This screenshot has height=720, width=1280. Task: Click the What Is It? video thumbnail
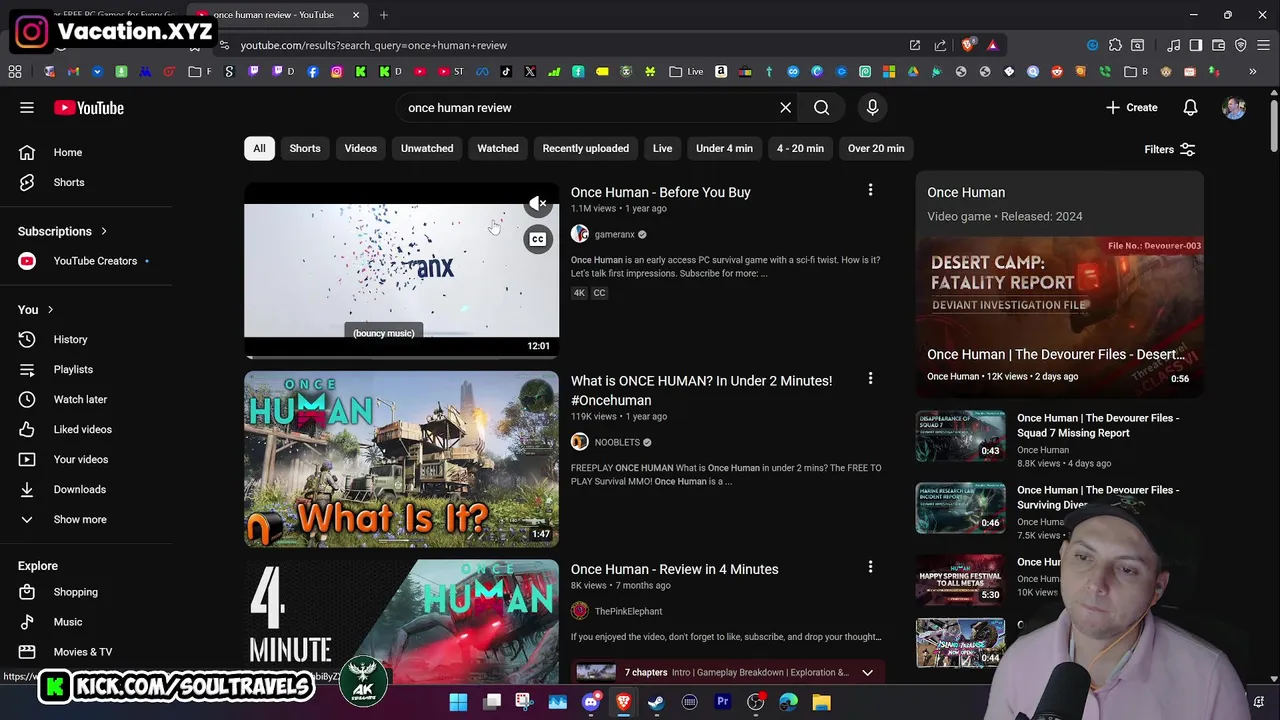tap(401, 459)
